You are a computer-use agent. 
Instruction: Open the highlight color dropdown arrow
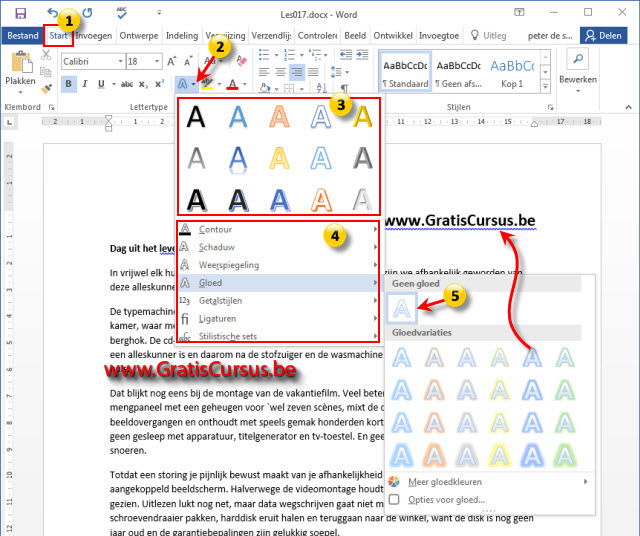click(219, 84)
